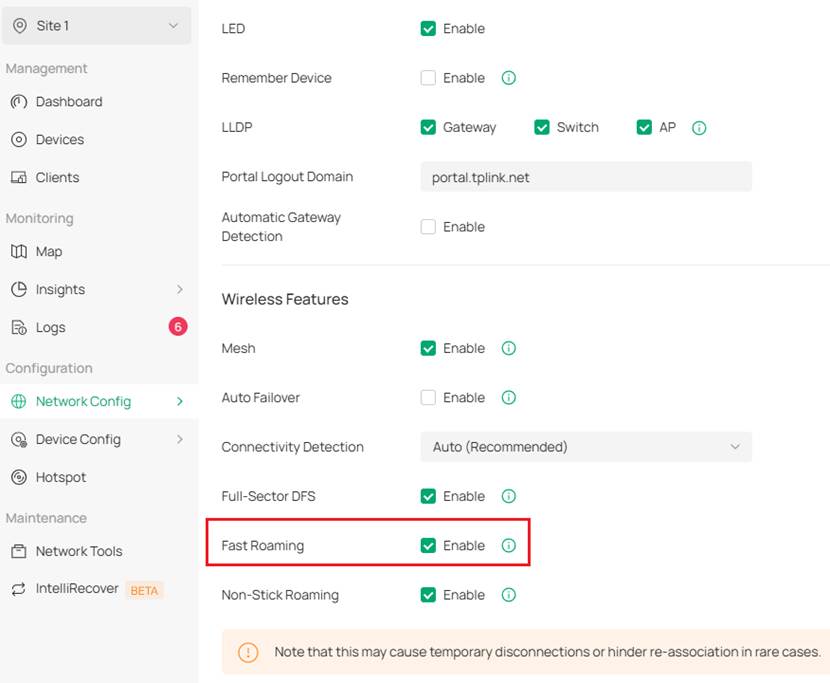
Task: Click the Map icon in sidebar
Action: click(19, 251)
